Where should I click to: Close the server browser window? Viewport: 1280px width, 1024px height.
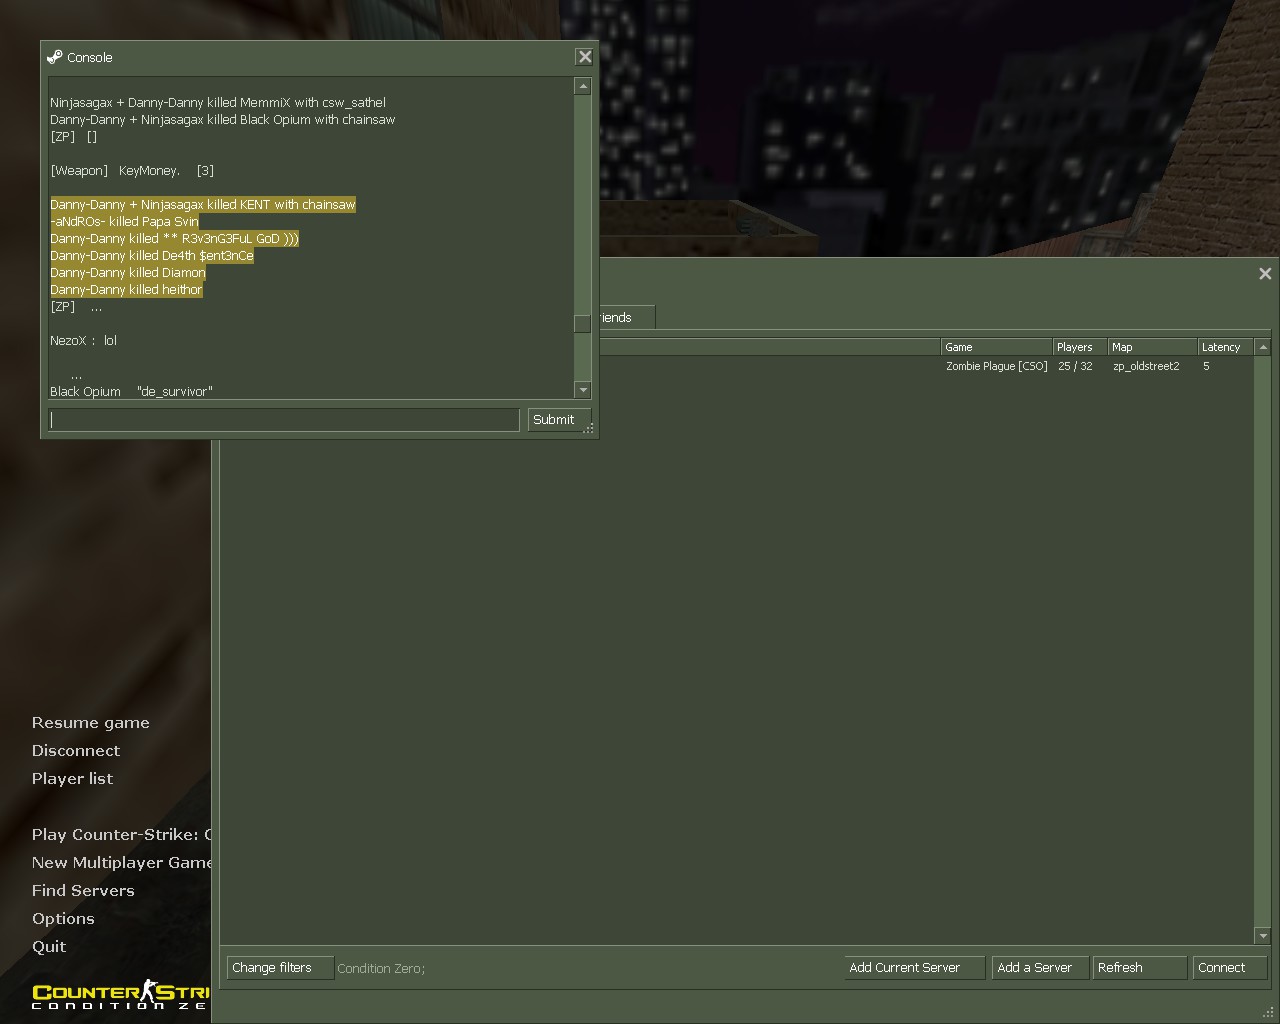tap(1265, 273)
